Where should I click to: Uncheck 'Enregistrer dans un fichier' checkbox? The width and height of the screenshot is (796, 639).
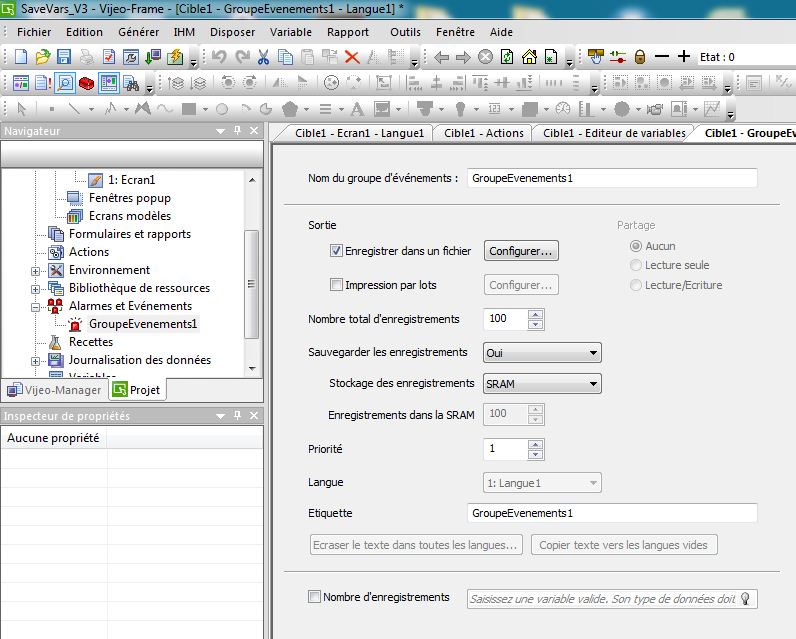[336, 251]
